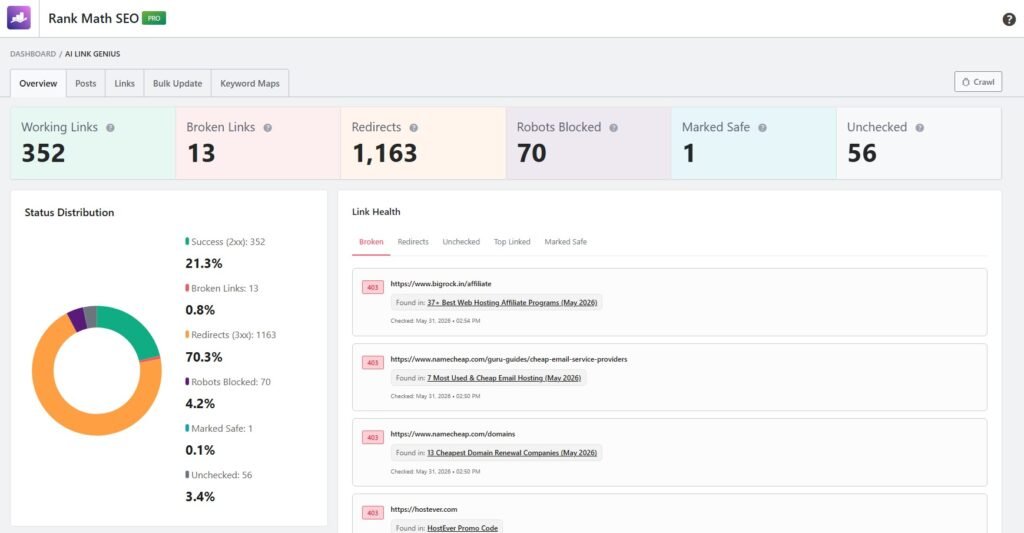Select the Redirects tab in Link Health
Viewport: 1024px width, 533px height.
(x=413, y=242)
